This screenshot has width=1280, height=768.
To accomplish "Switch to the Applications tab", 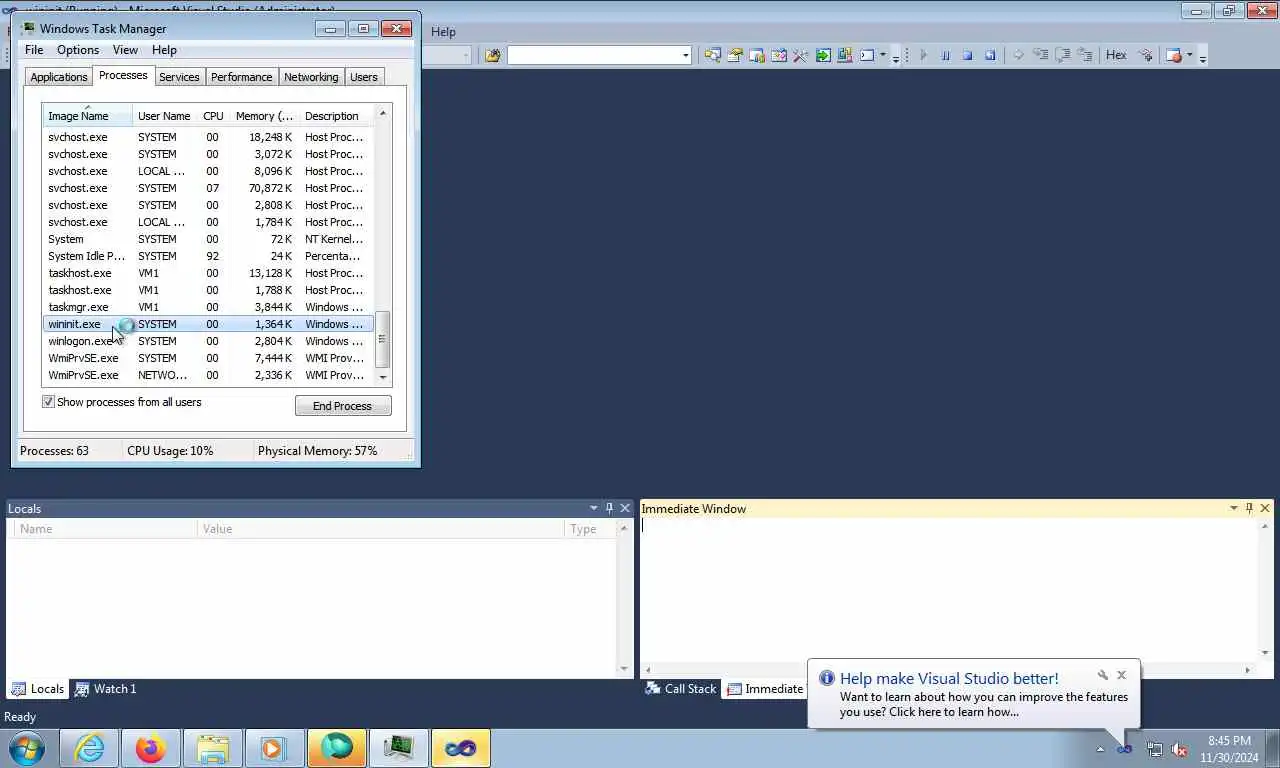I will tap(59, 77).
